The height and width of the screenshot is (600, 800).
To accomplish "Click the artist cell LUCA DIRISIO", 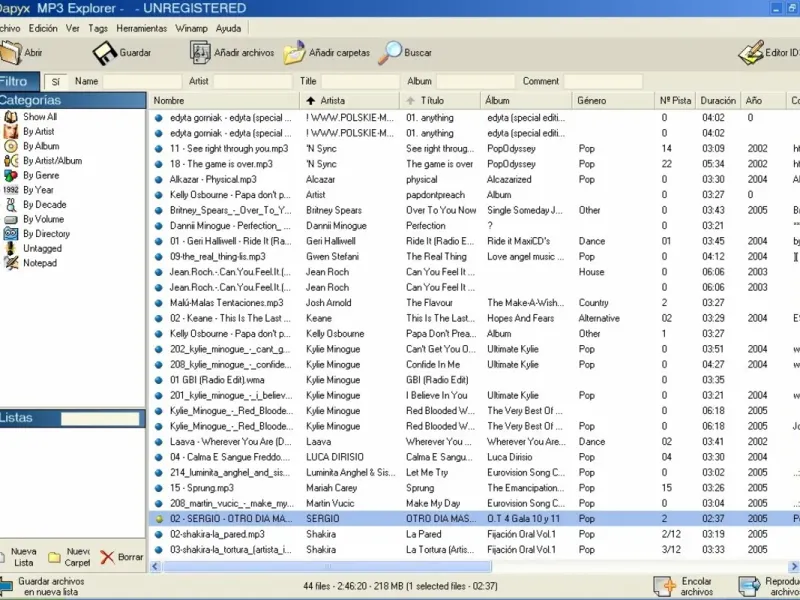I will pyautogui.click(x=335, y=457).
